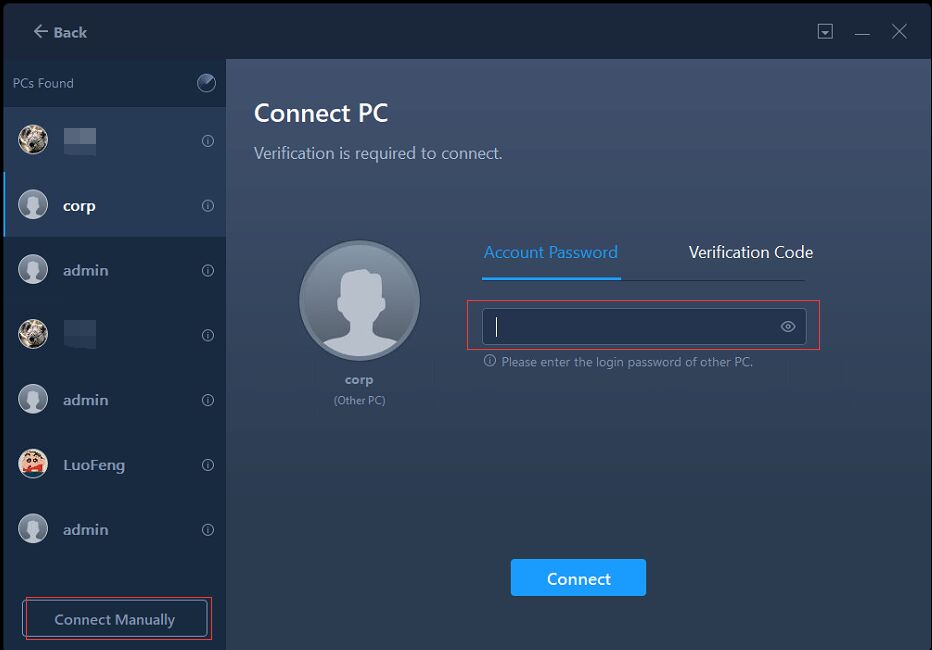Viewport: 932px width, 650px height.
Task: Click the large corp profile avatar
Action: [x=360, y=300]
